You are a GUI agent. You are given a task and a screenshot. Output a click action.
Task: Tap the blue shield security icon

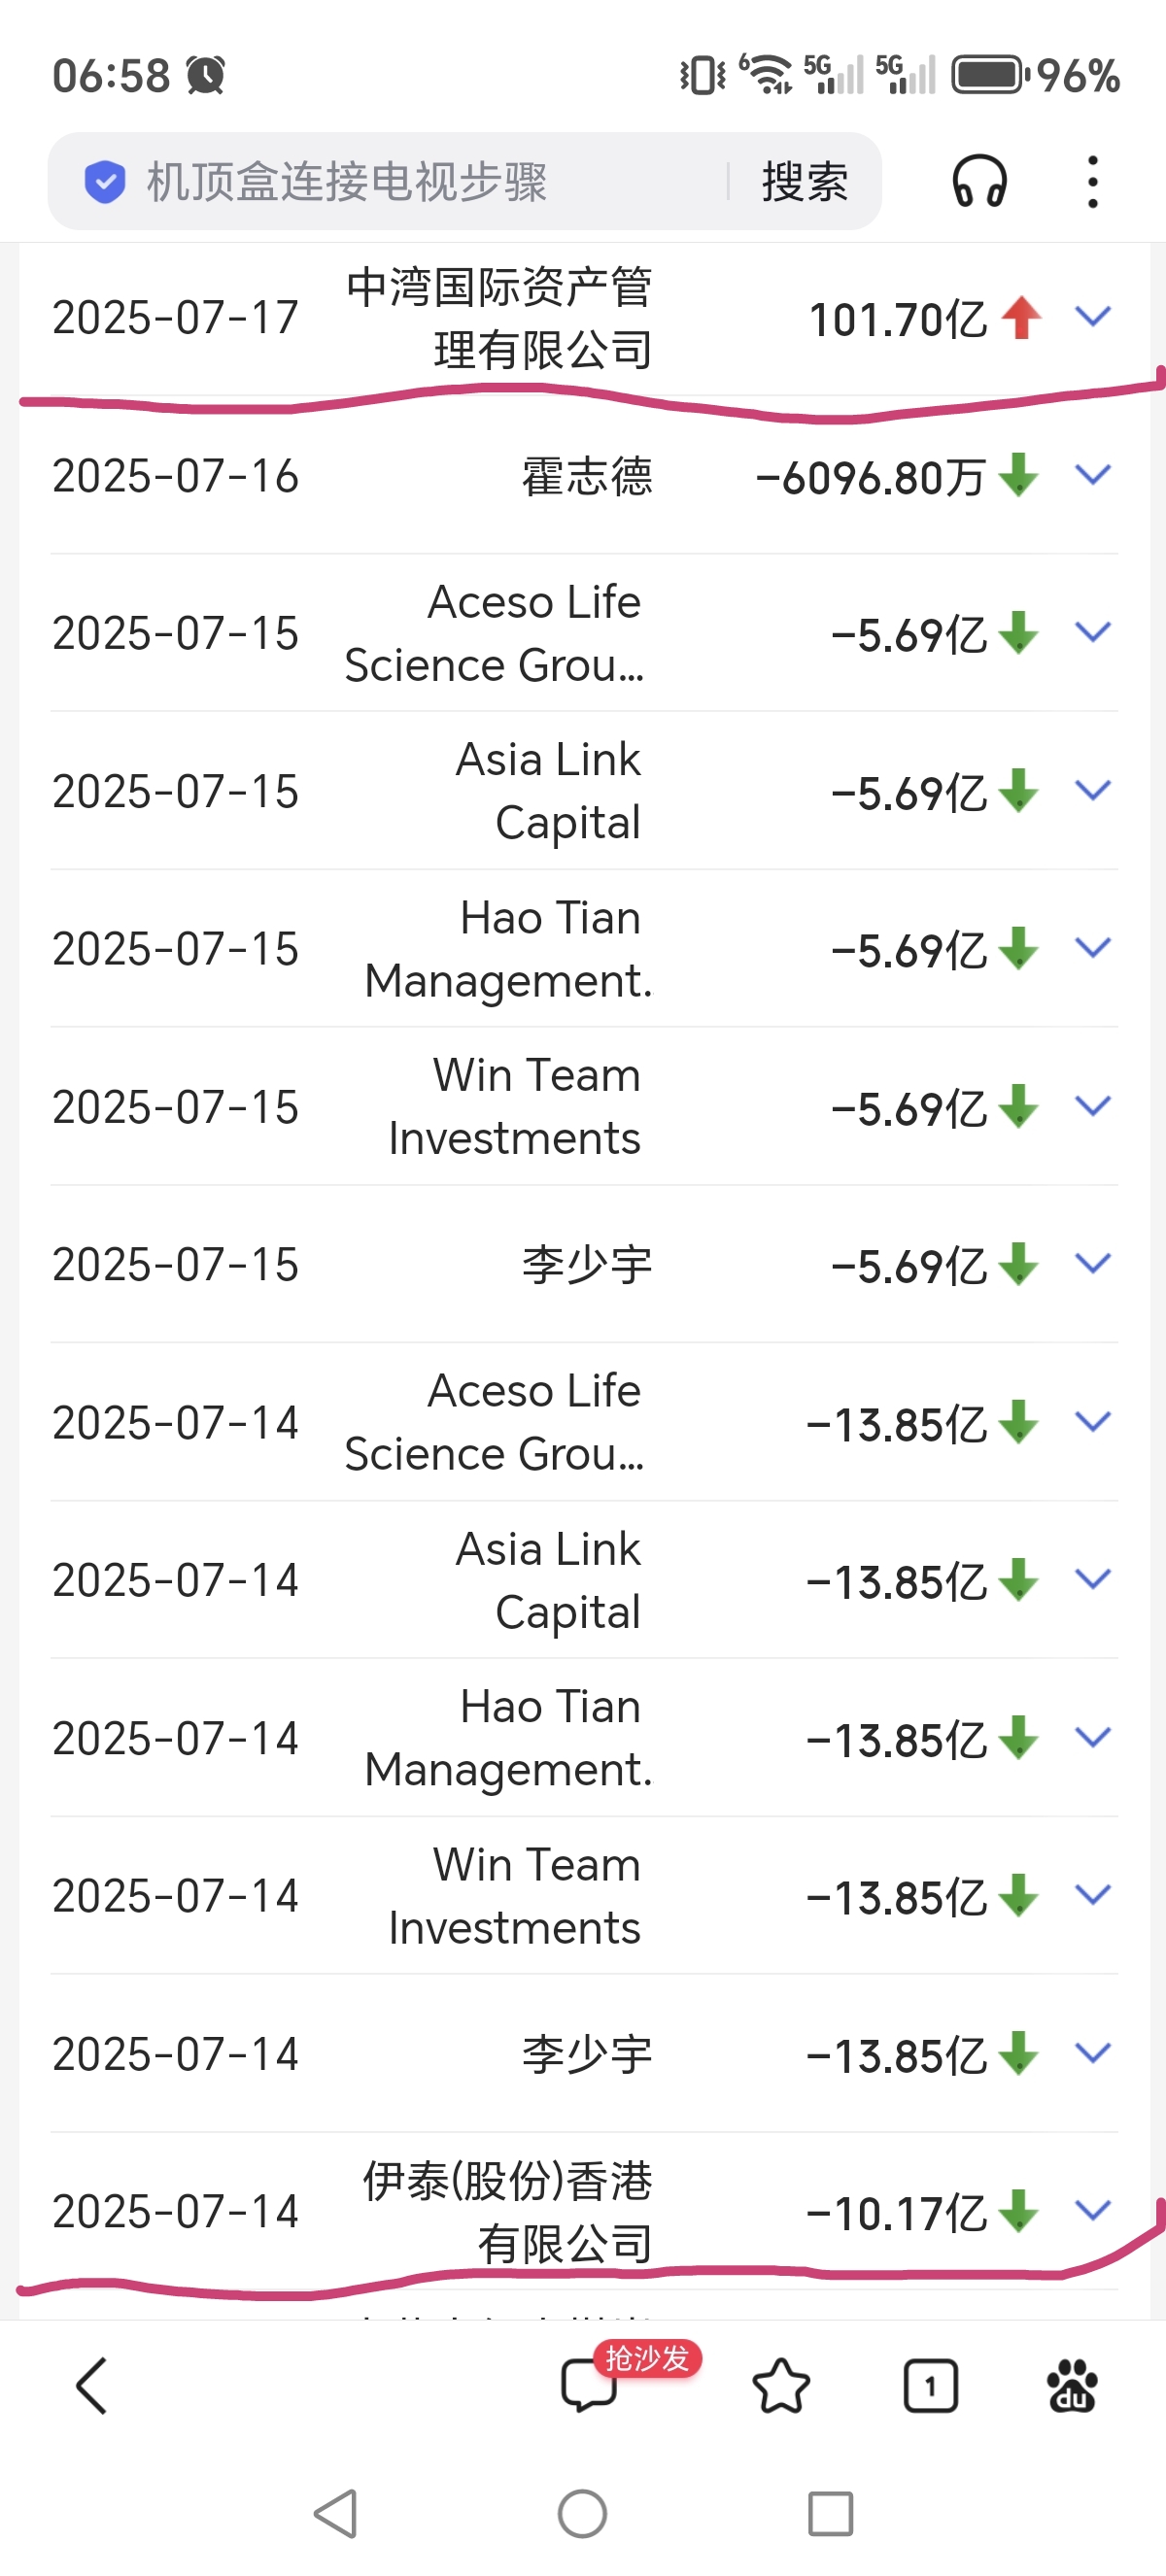coord(105,182)
